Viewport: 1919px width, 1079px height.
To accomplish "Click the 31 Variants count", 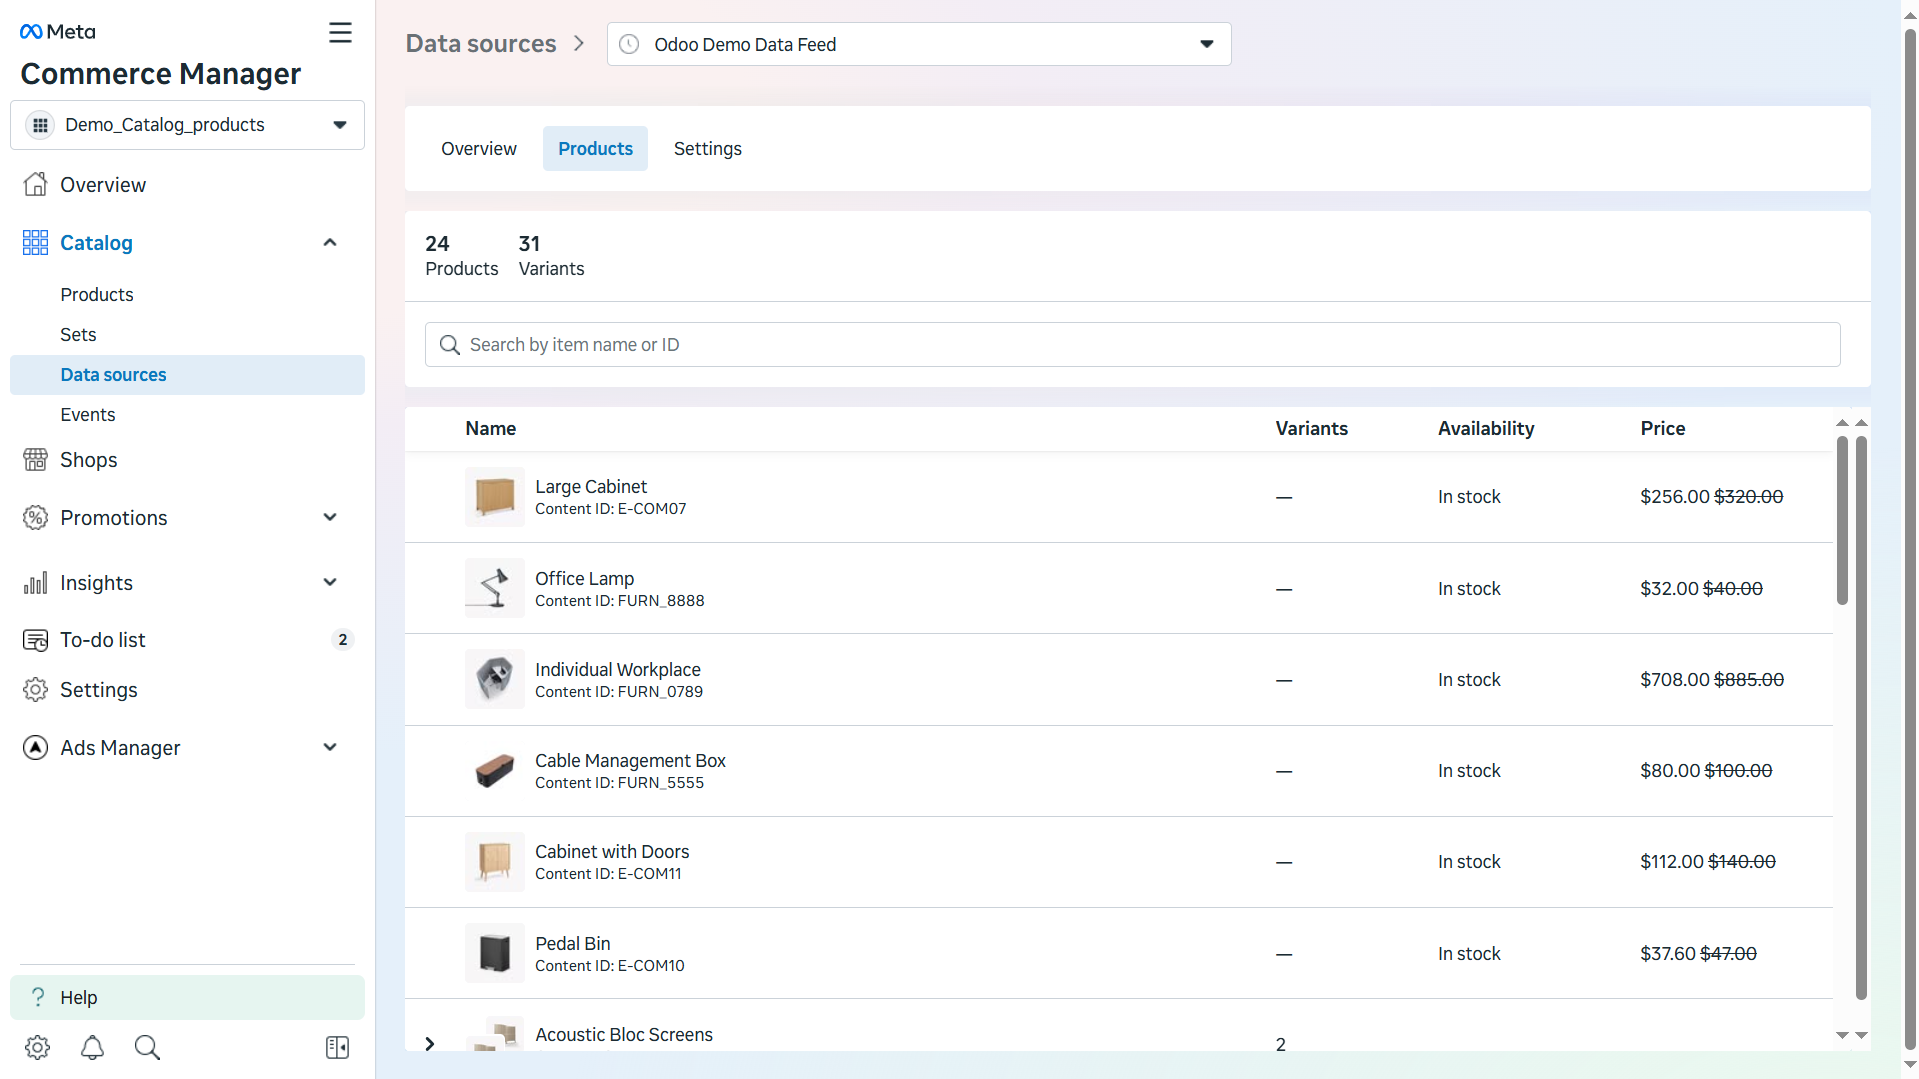I will (551, 255).
